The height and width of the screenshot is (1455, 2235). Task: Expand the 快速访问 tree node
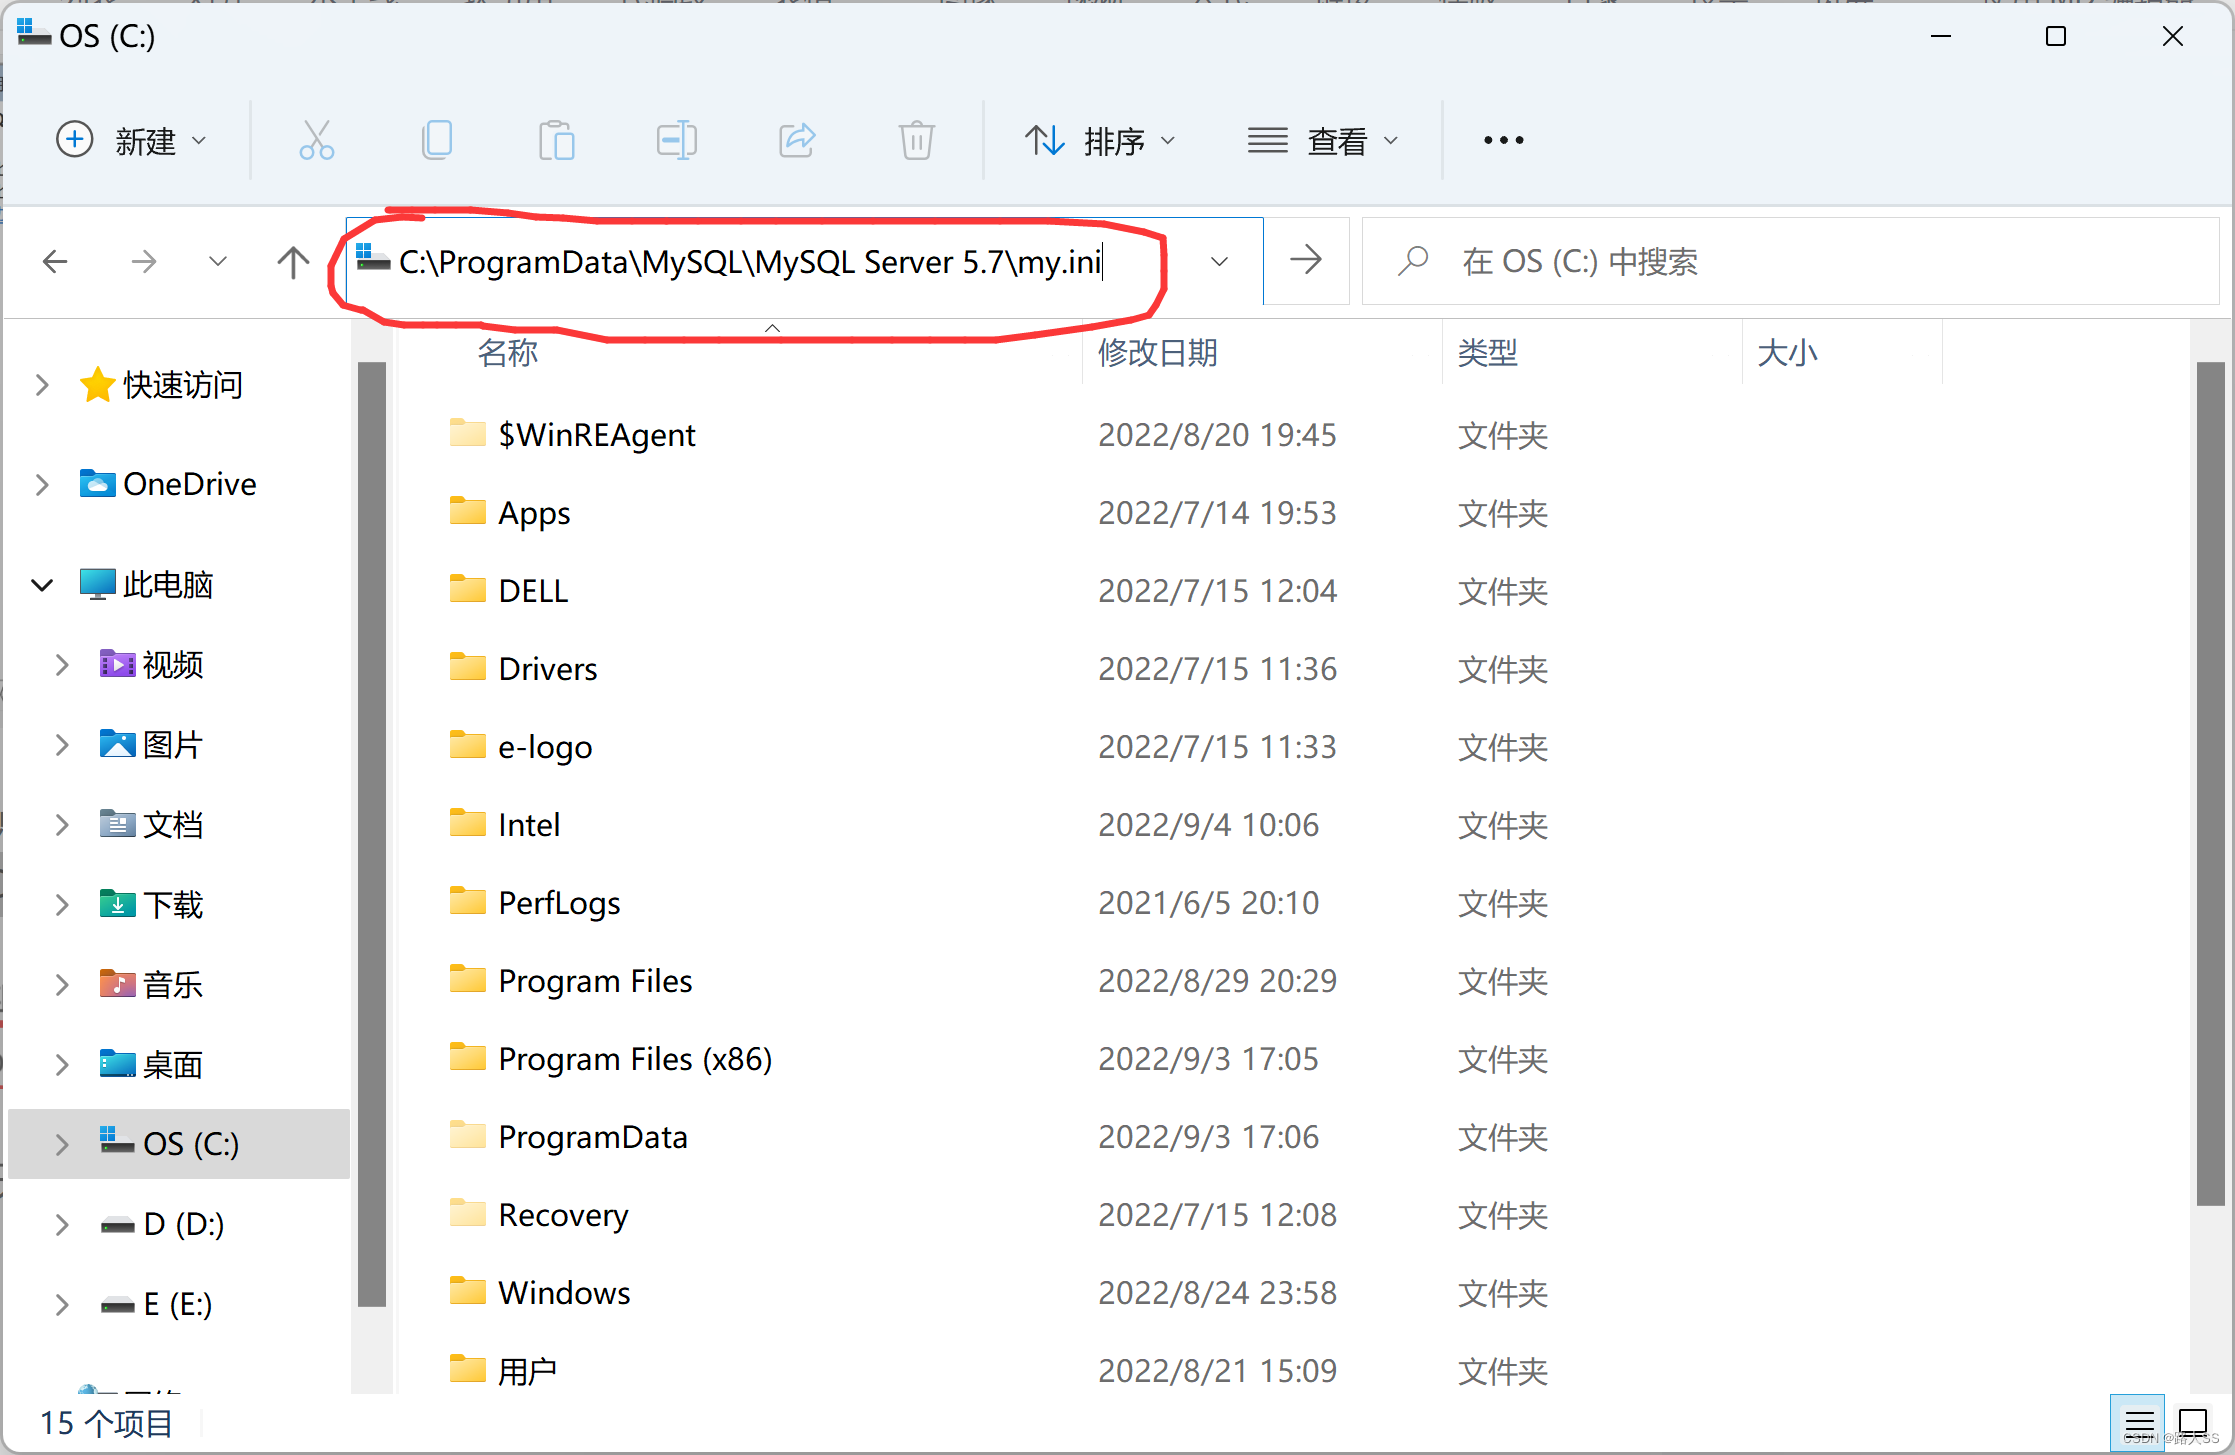[42, 385]
